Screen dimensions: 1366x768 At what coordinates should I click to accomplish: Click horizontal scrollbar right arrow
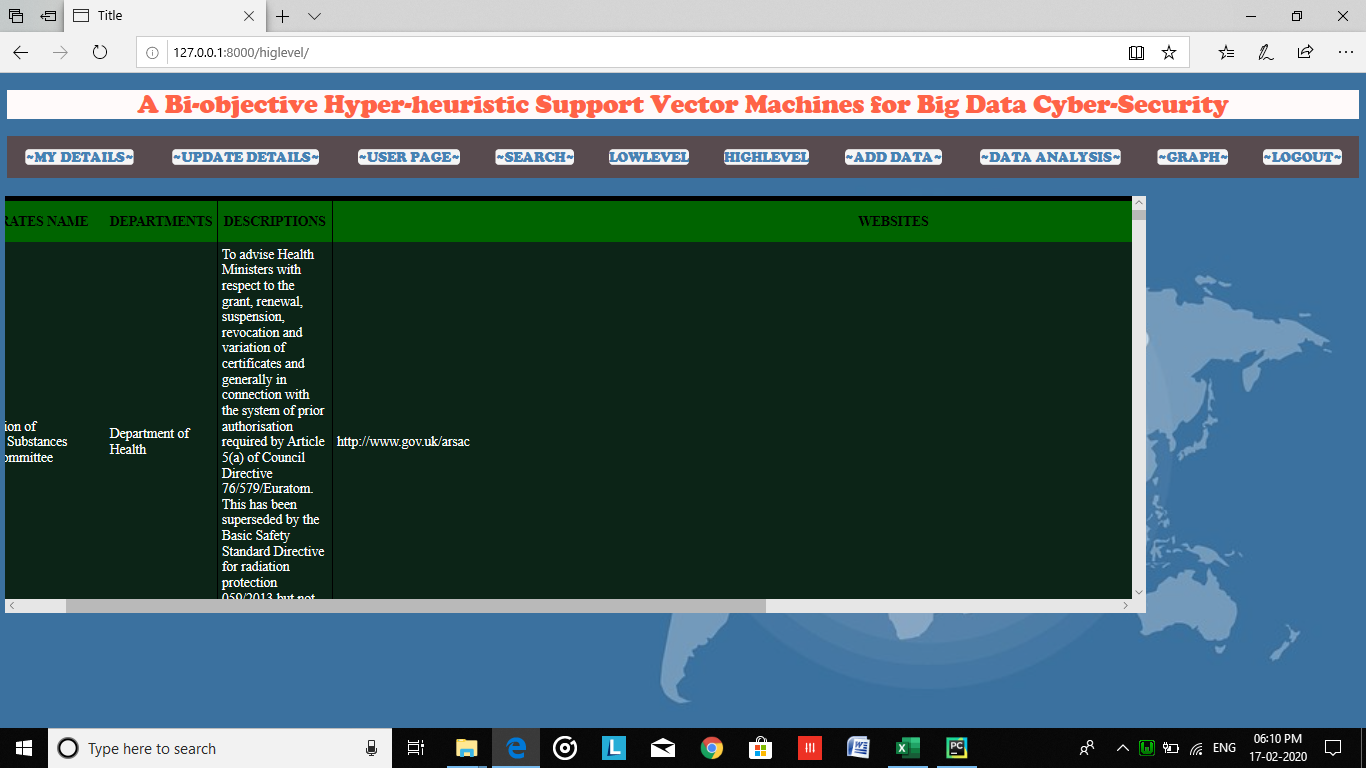1125,606
